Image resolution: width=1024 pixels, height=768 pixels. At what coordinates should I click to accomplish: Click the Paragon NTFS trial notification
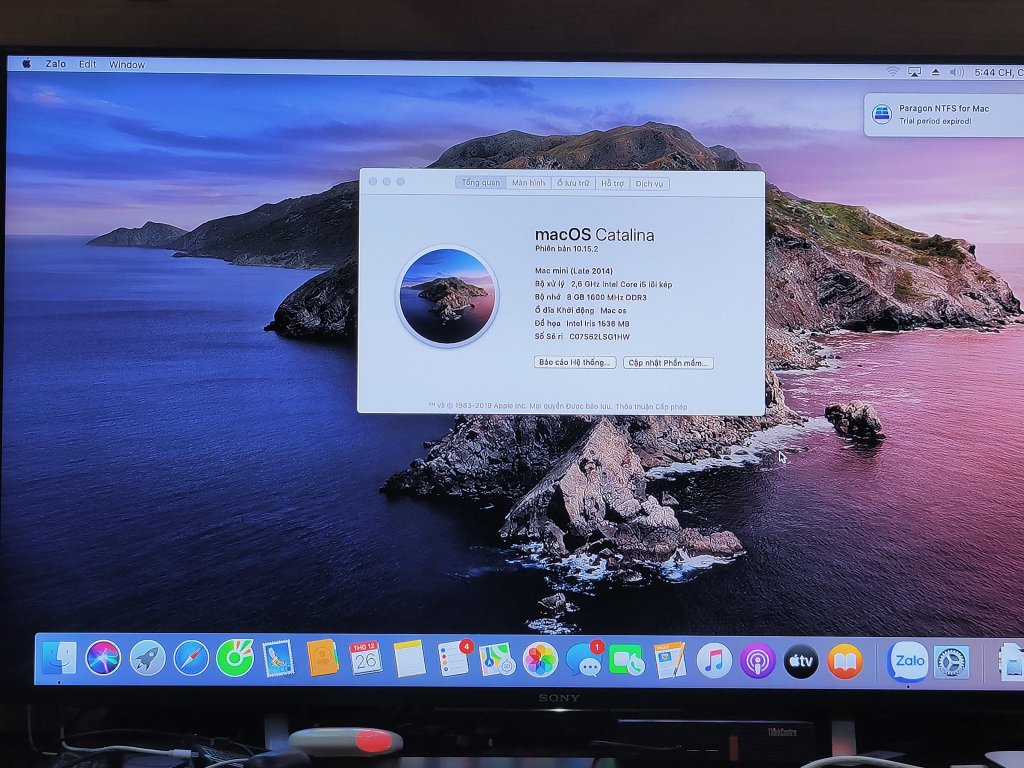[x=944, y=114]
